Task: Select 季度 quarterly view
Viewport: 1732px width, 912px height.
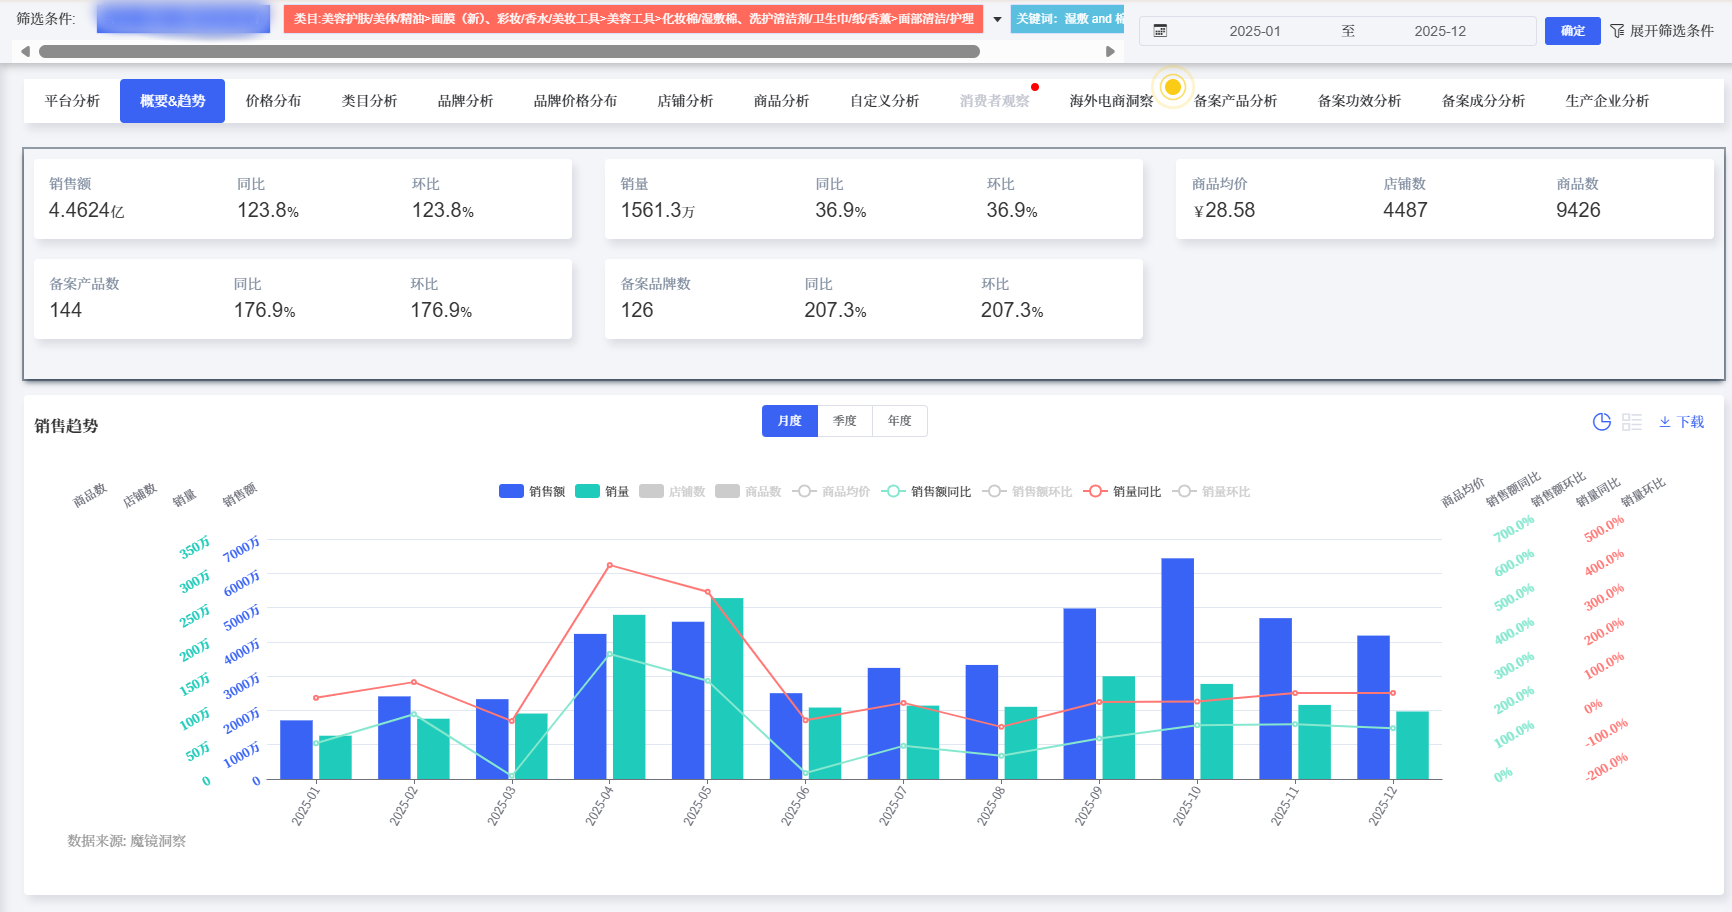Action: click(845, 421)
